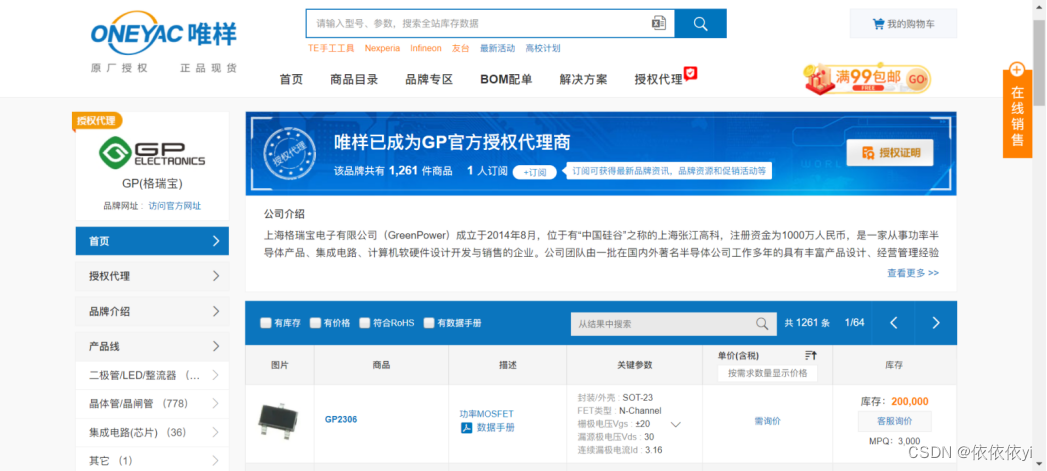The width and height of the screenshot is (1047, 471).
Task: Click the GP Electronics brand logo
Action: [152, 153]
